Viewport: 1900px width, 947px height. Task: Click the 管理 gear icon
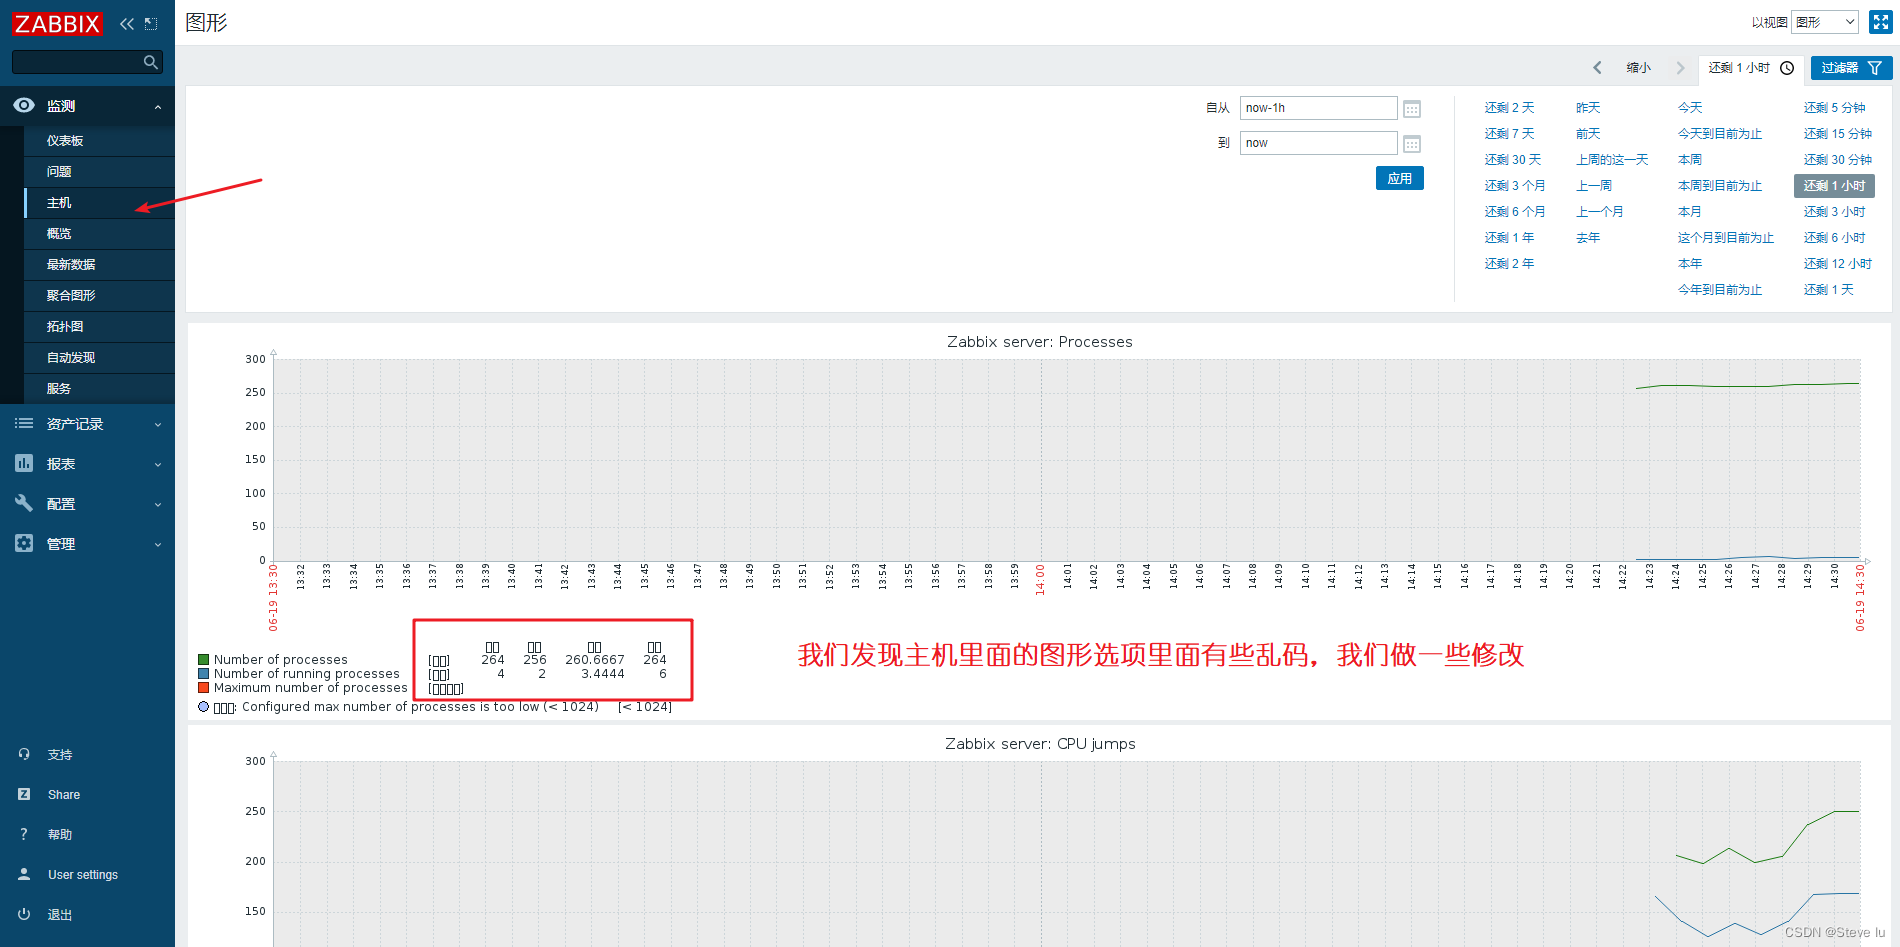pos(24,543)
